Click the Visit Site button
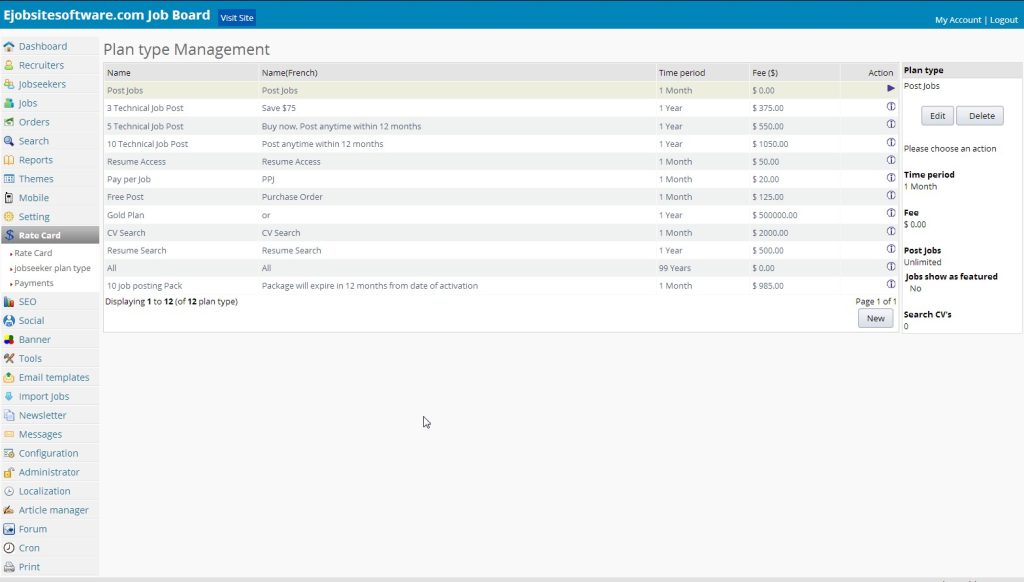 tap(236, 18)
